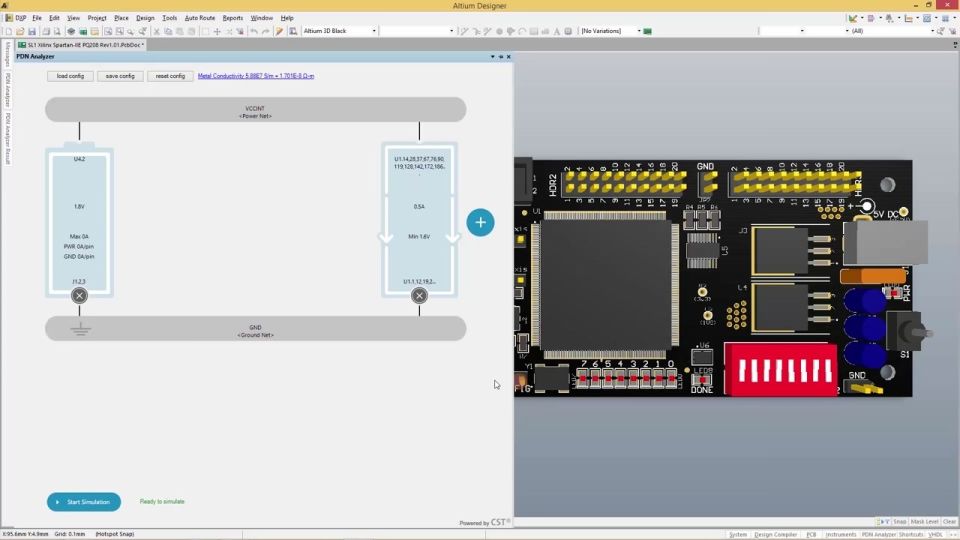Viewport: 960px width, 540px height.
Task: Open the Altium 3D Black view configuration dropdown
Action: click(374, 31)
